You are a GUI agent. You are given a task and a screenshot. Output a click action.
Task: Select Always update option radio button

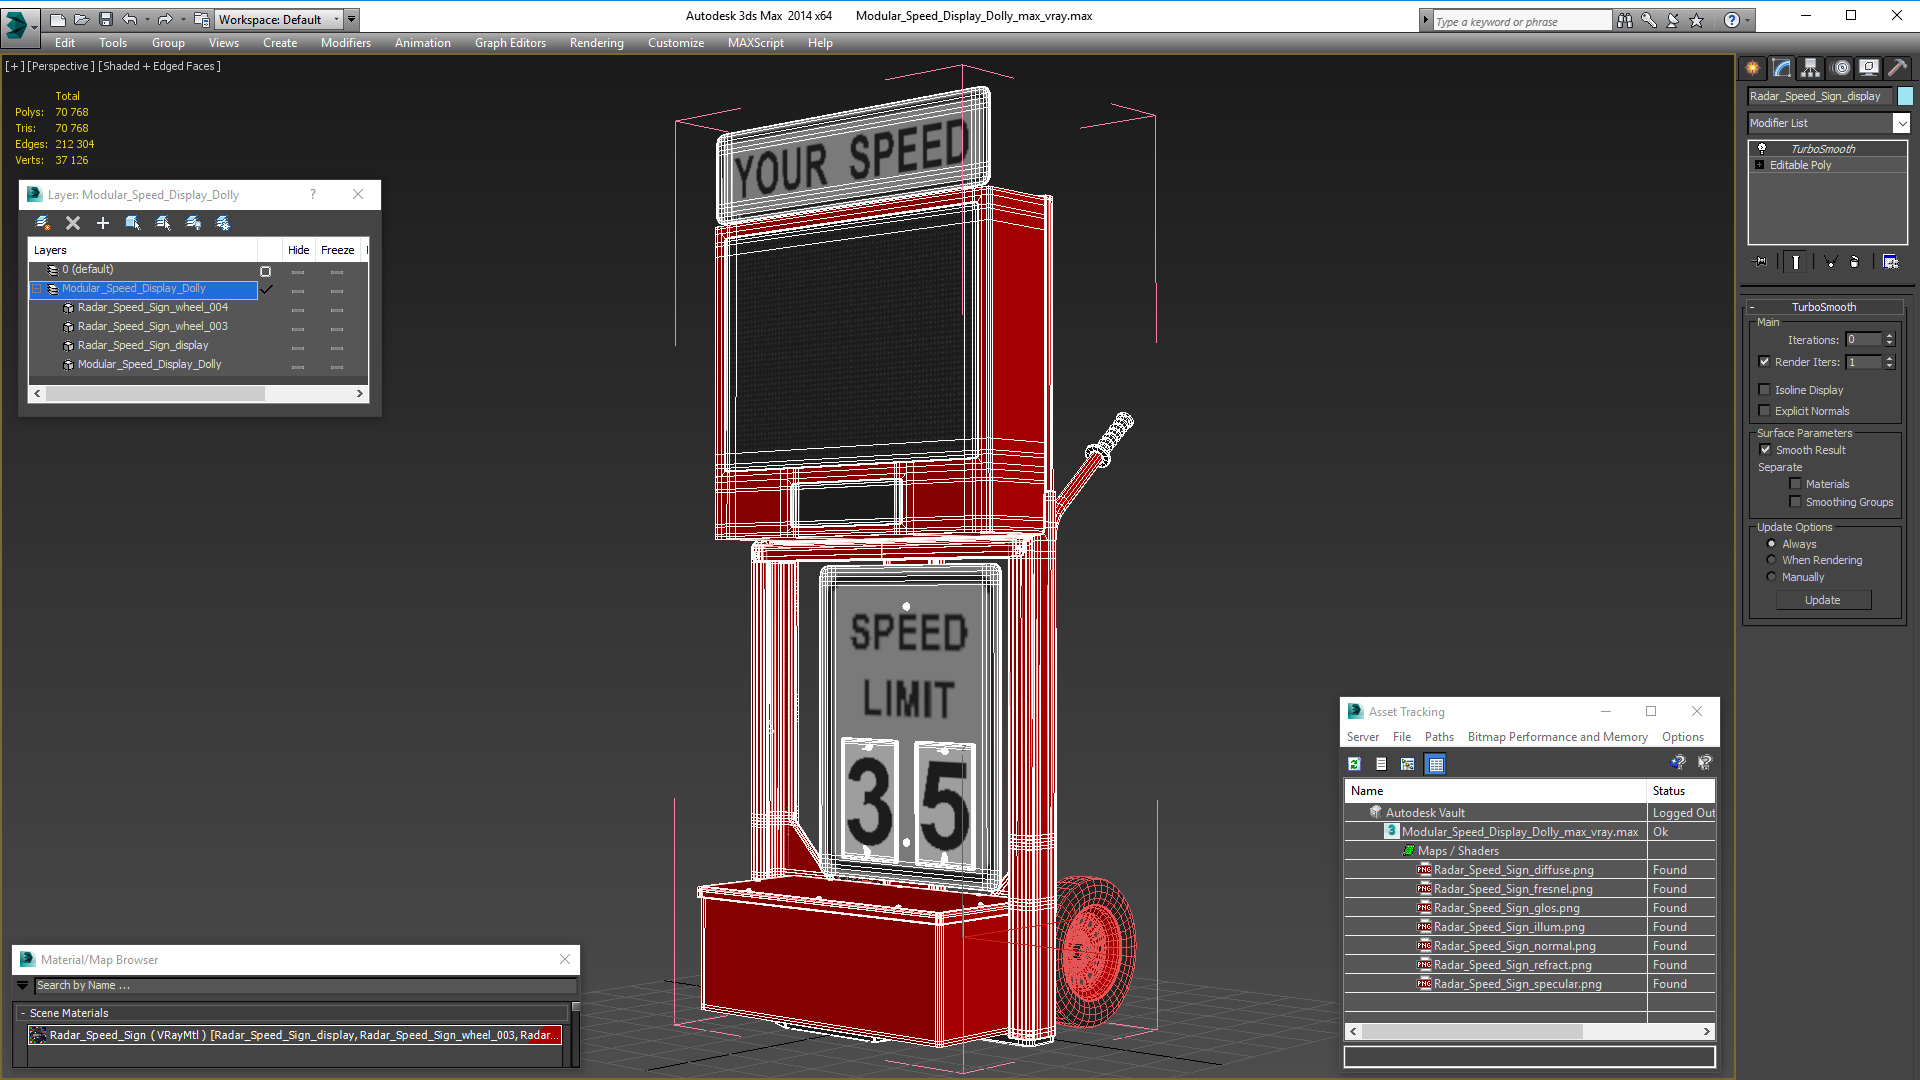pos(1771,543)
